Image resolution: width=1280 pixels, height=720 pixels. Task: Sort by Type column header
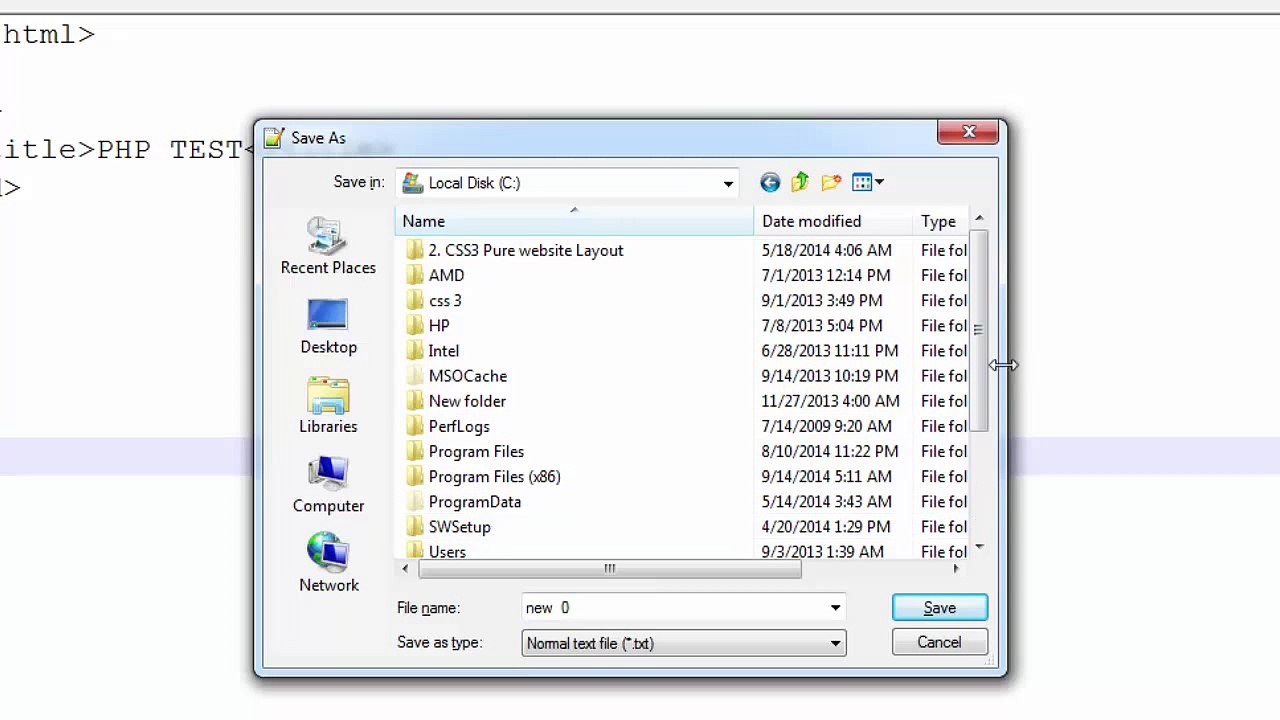(x=940, y=221)
